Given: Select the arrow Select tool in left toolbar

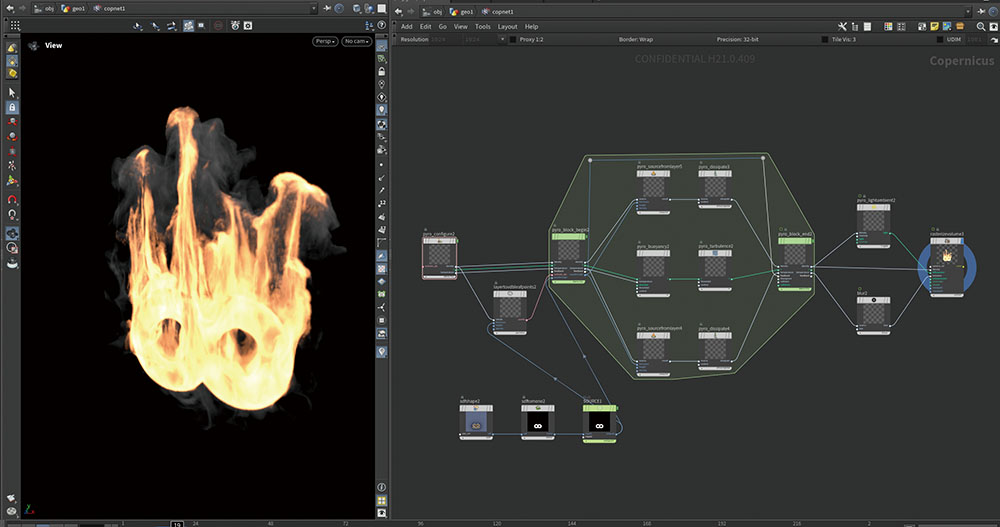Looking at the screenshot, I should [x=11, y=92].
